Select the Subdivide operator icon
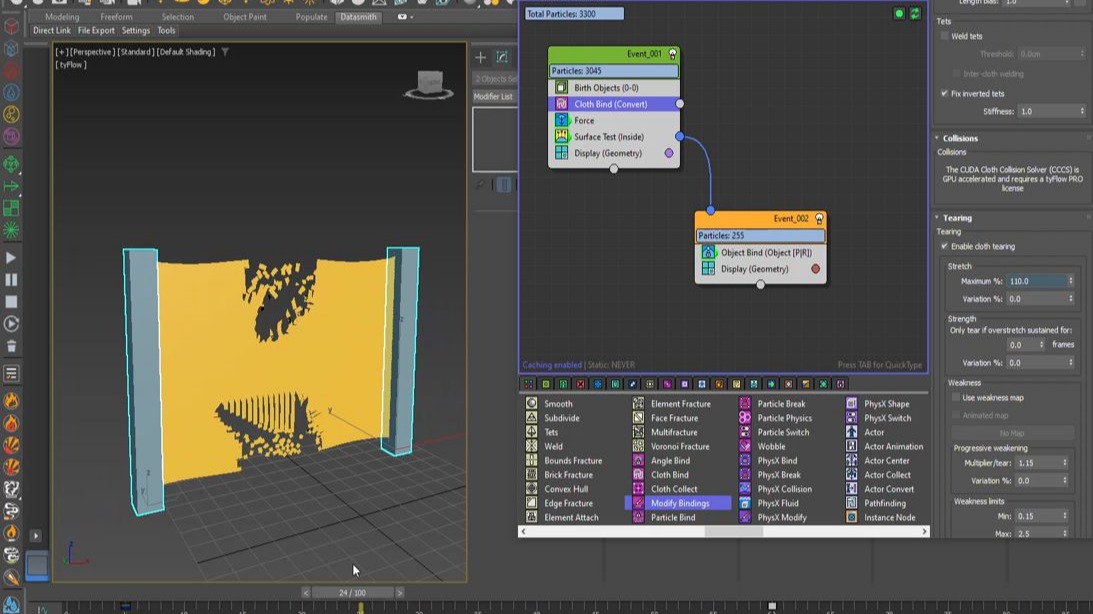 (531, 417)
